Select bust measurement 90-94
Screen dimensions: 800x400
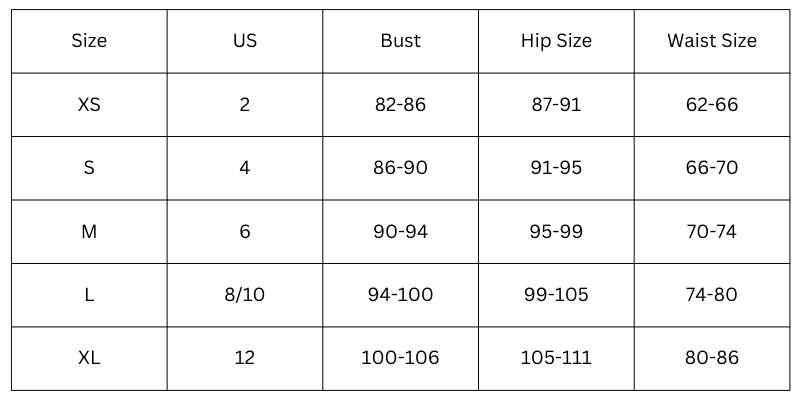400,231
